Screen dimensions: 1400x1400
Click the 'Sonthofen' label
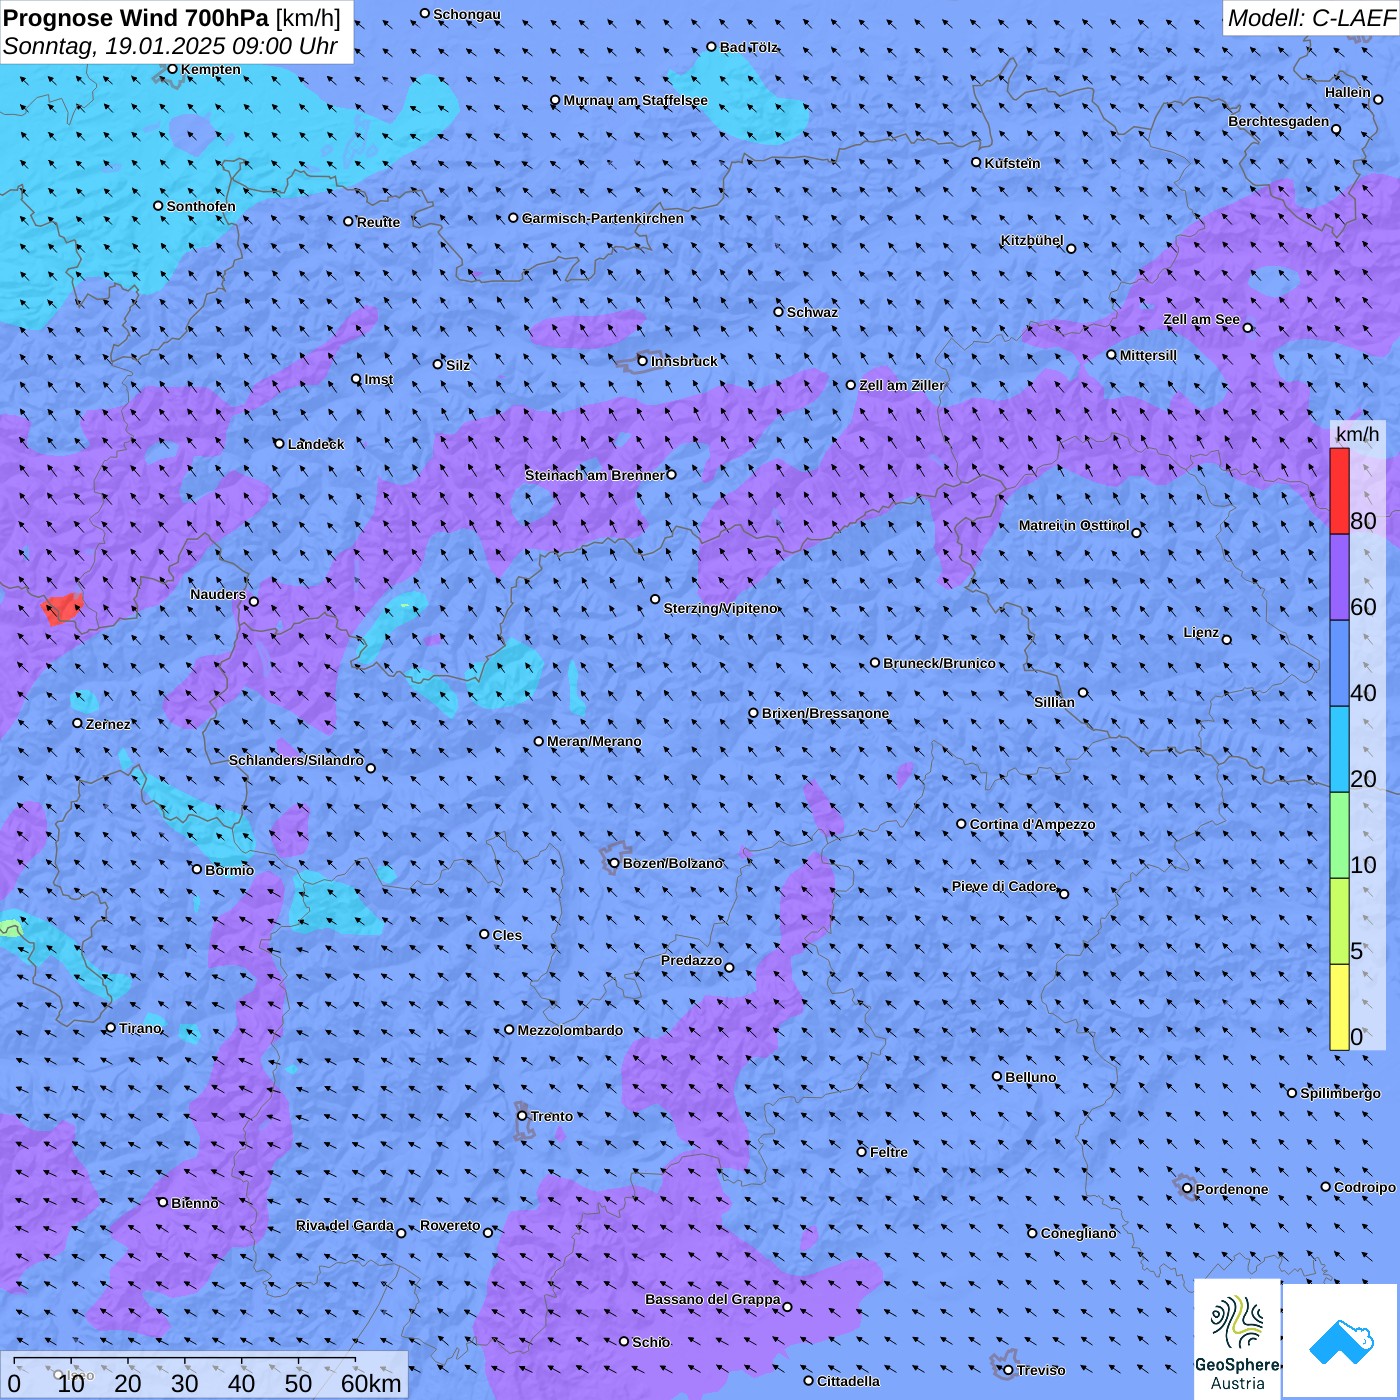[x=201, y=206]
